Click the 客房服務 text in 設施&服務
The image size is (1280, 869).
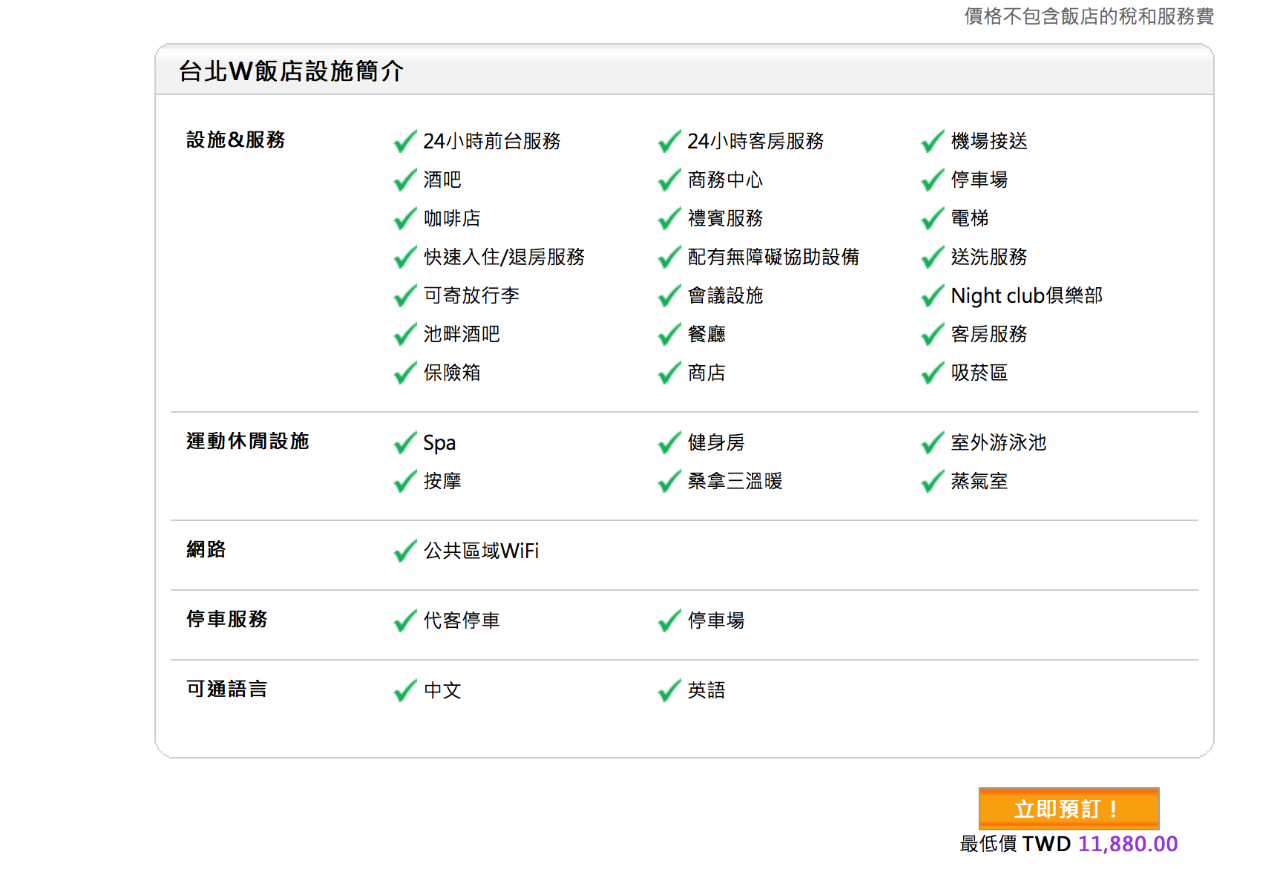point(989,334)
